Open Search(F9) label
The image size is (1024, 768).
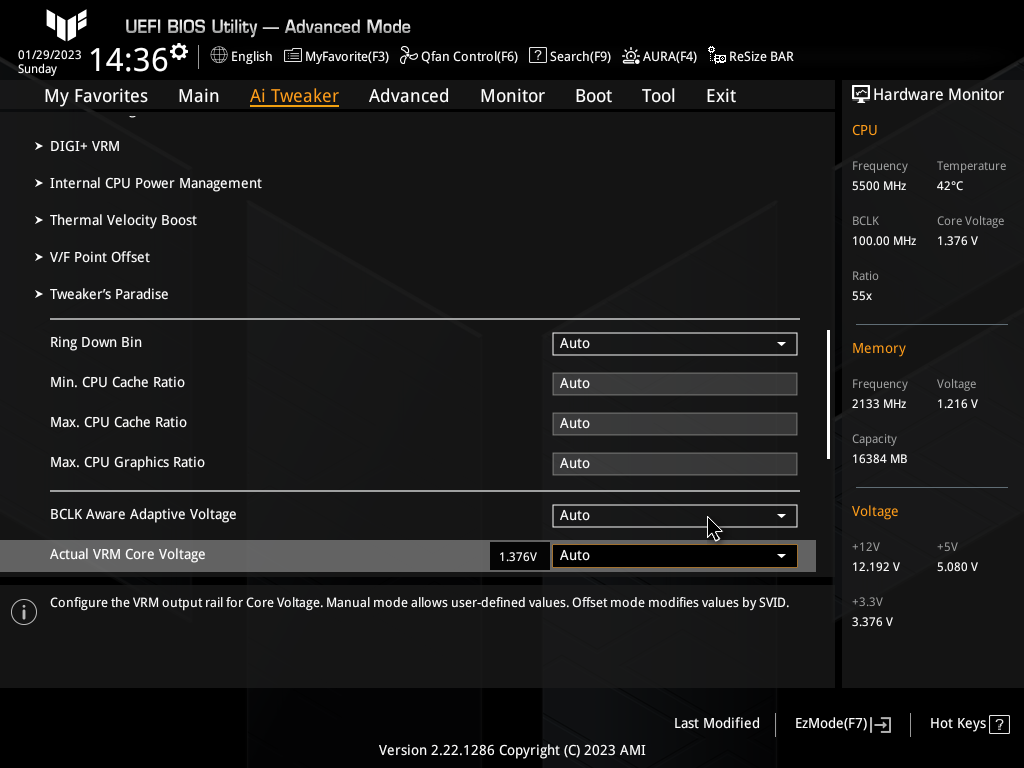(x=580, y=57)
